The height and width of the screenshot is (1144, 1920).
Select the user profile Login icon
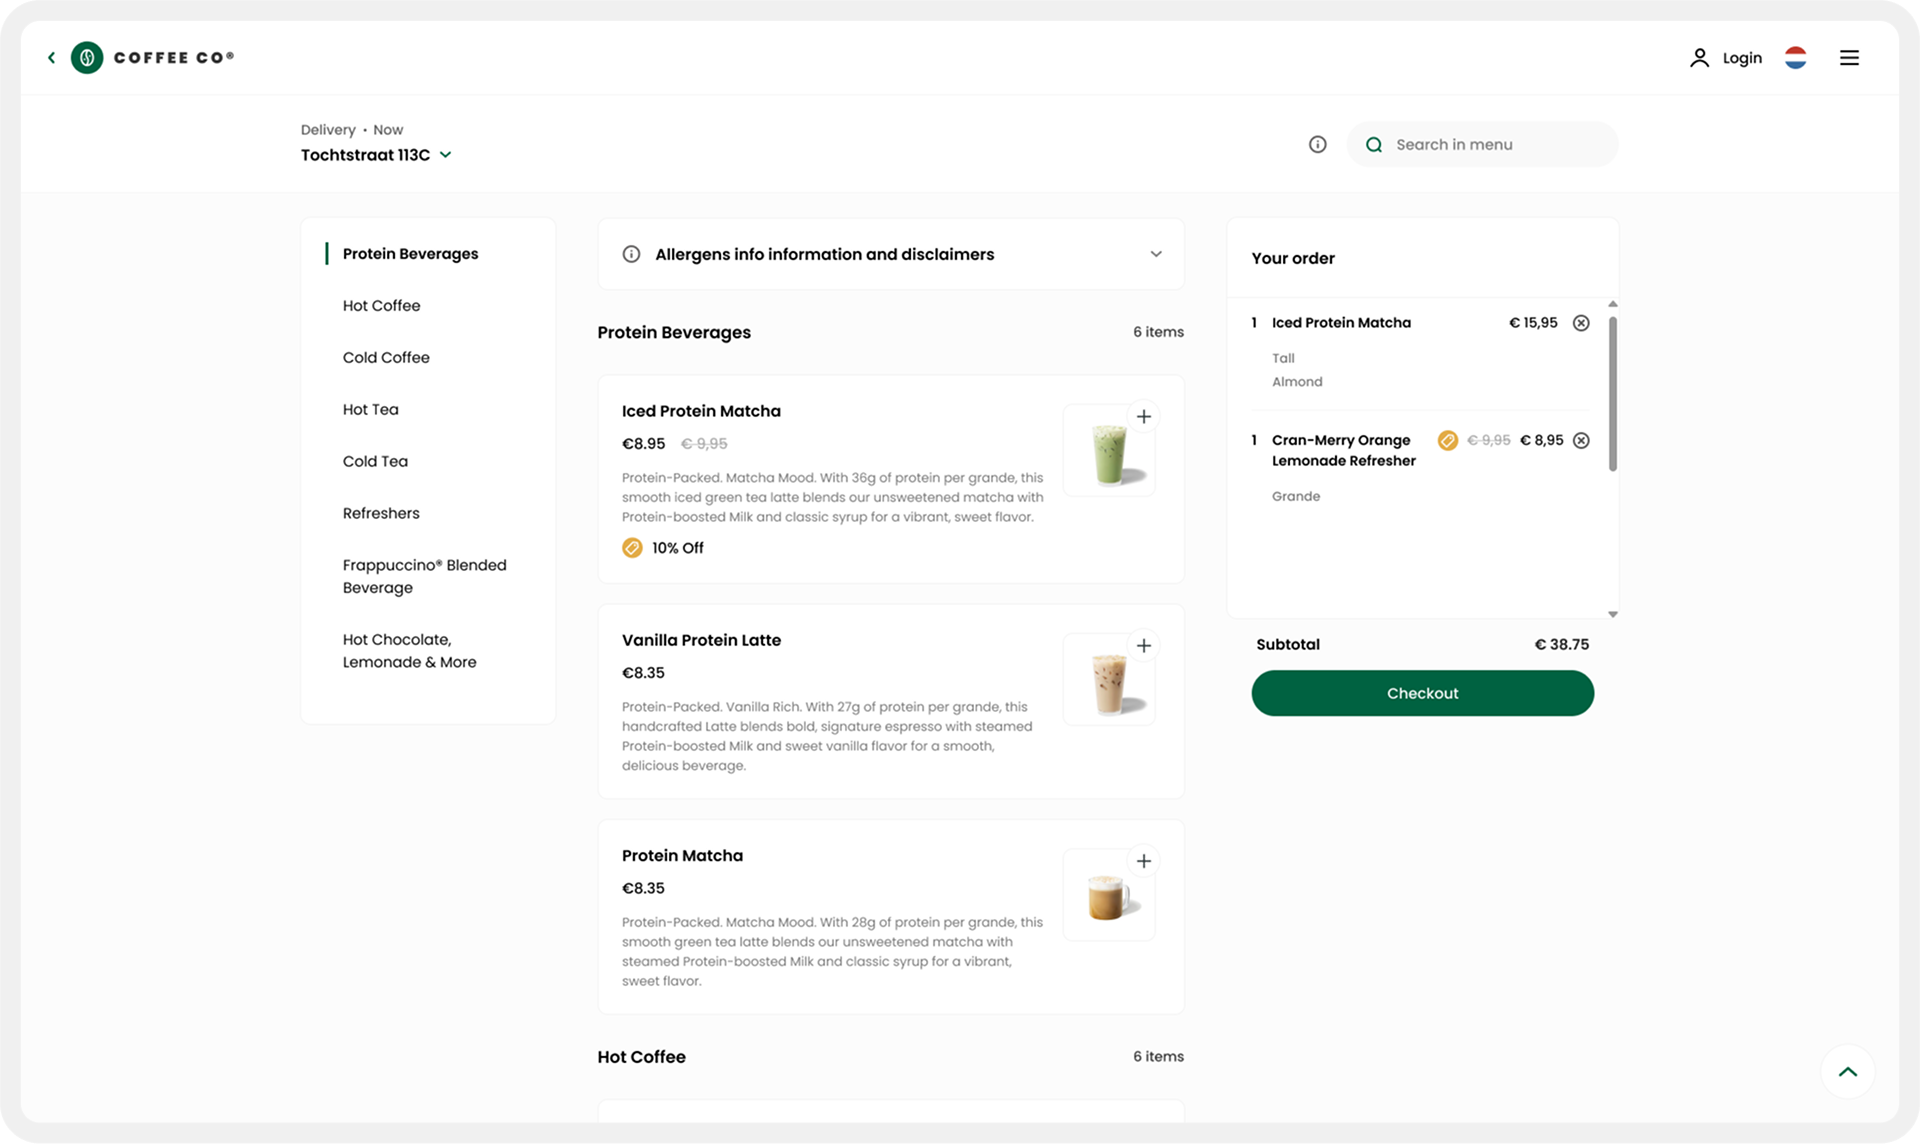click(1700, 57)
